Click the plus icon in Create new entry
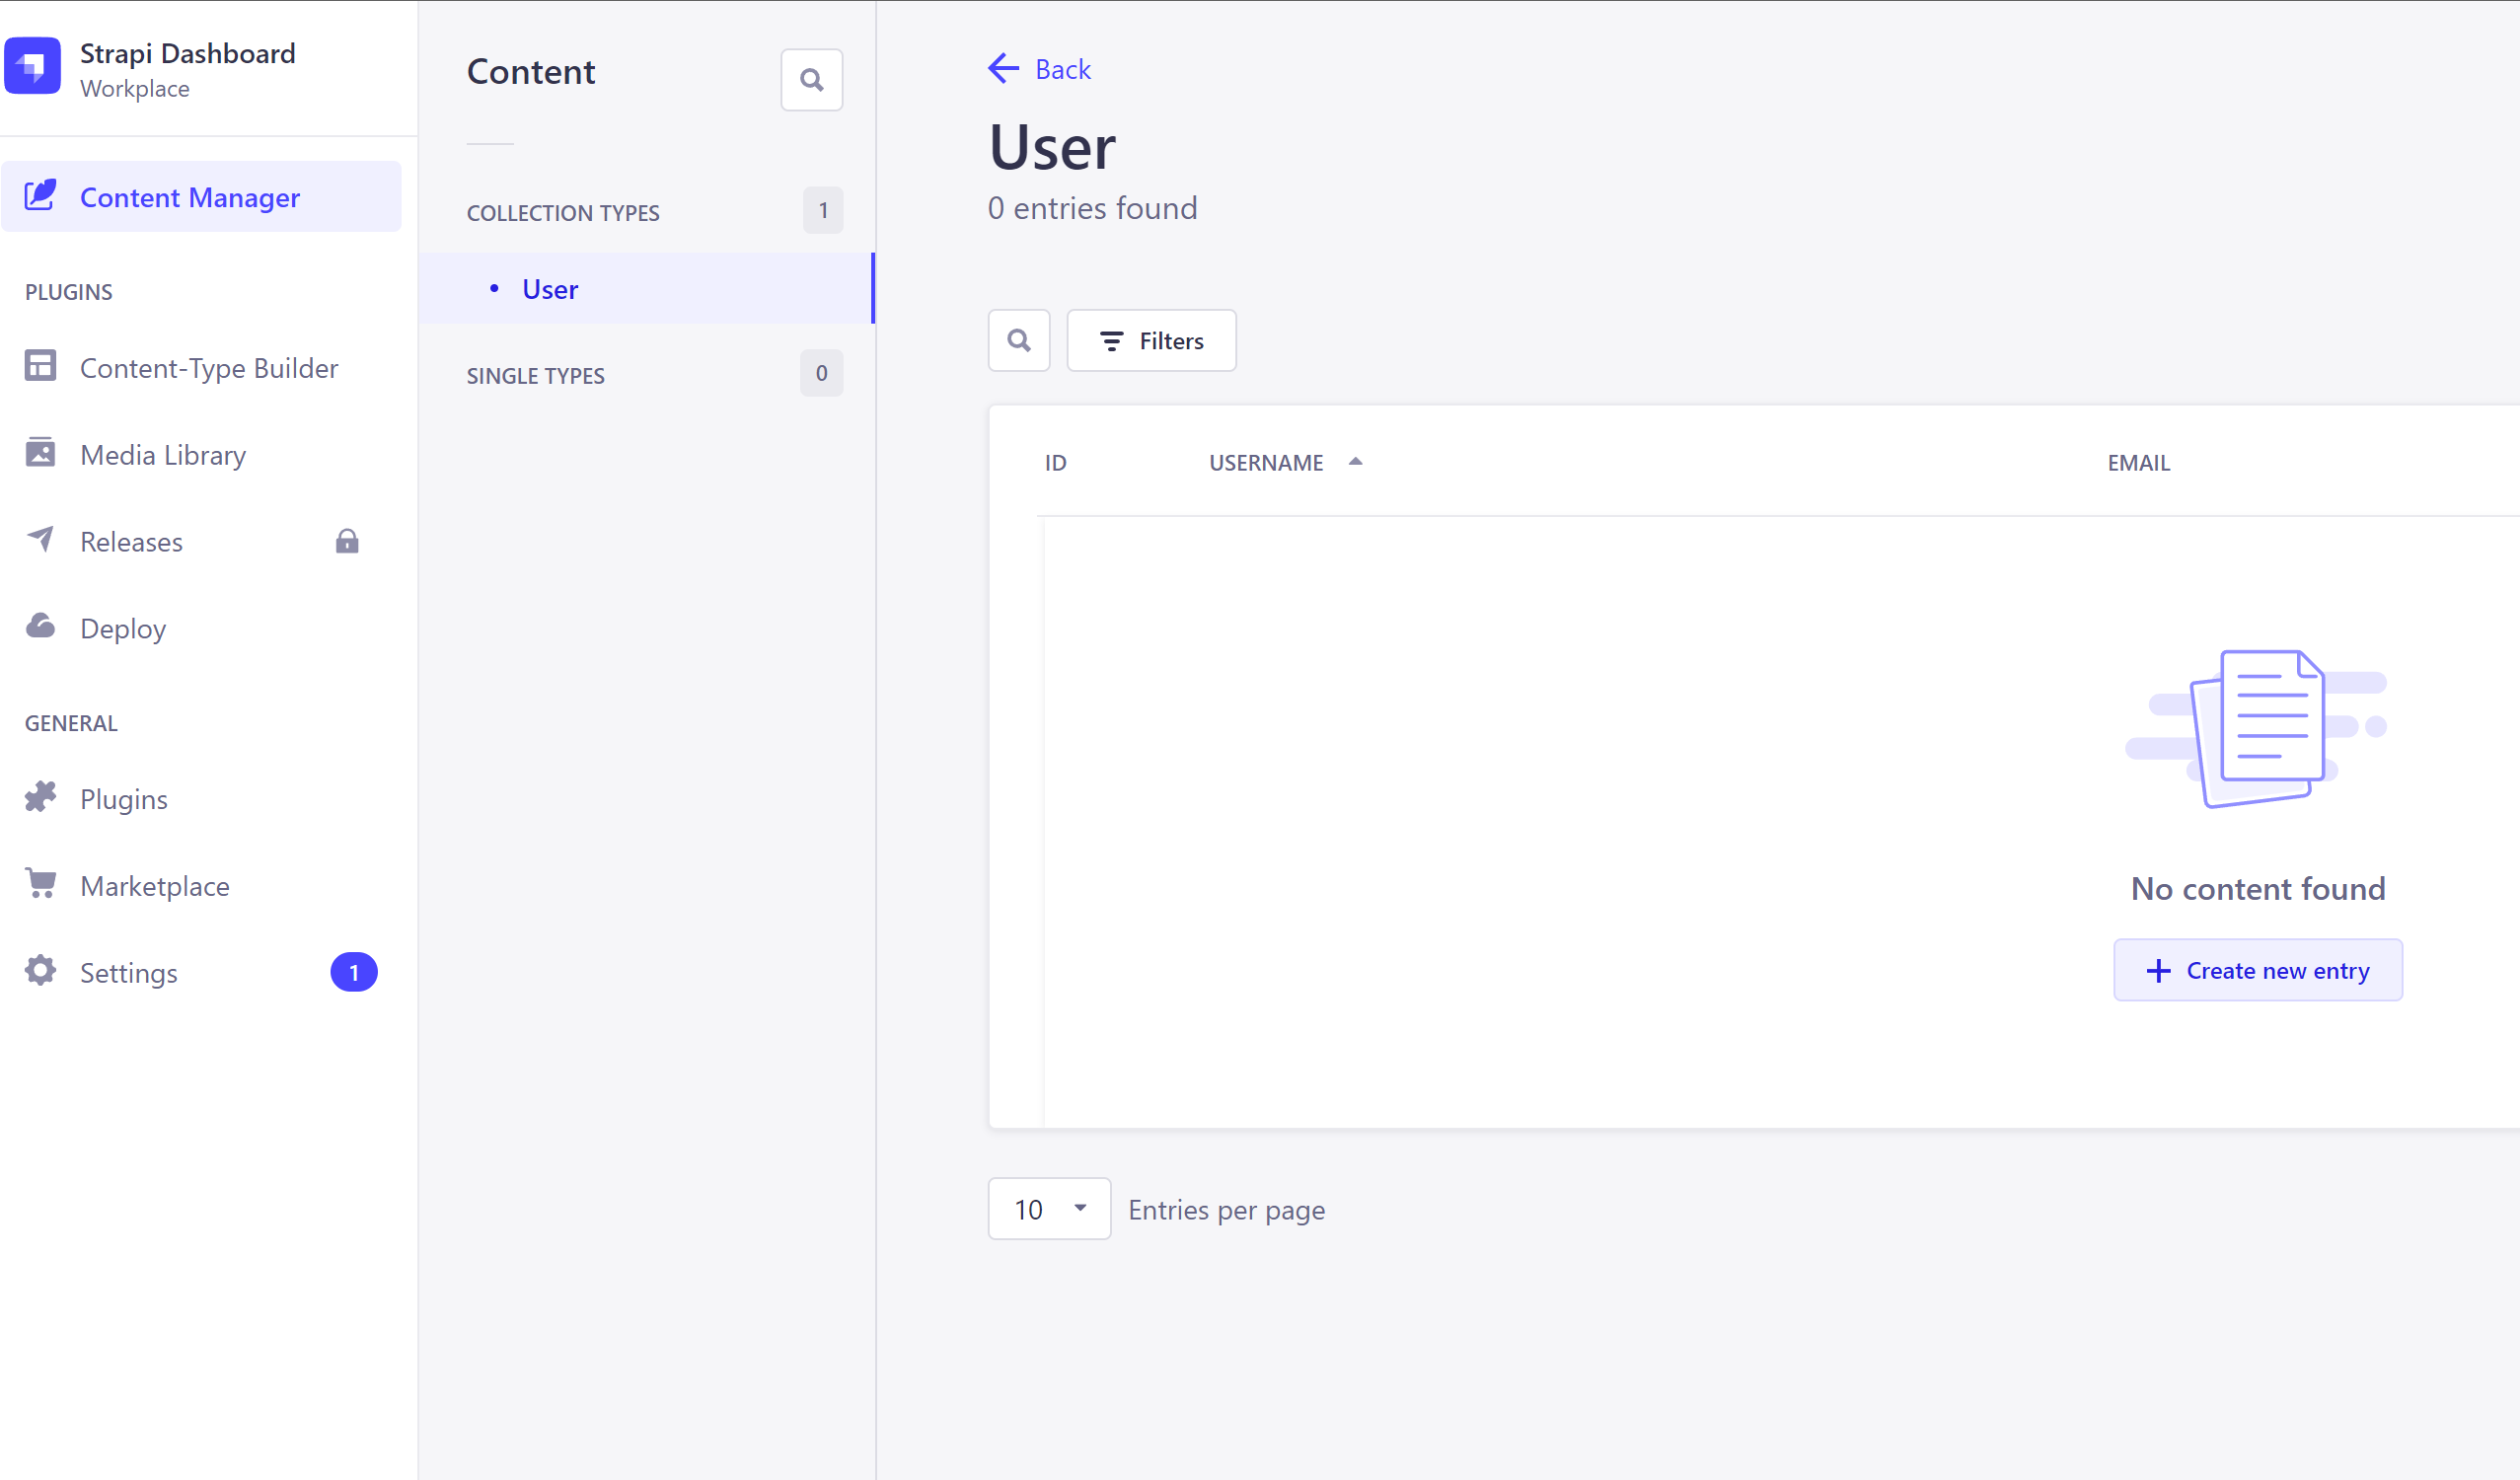Image resolution: width=2520 pixels, height=1480 pixels. [2159, 971]
